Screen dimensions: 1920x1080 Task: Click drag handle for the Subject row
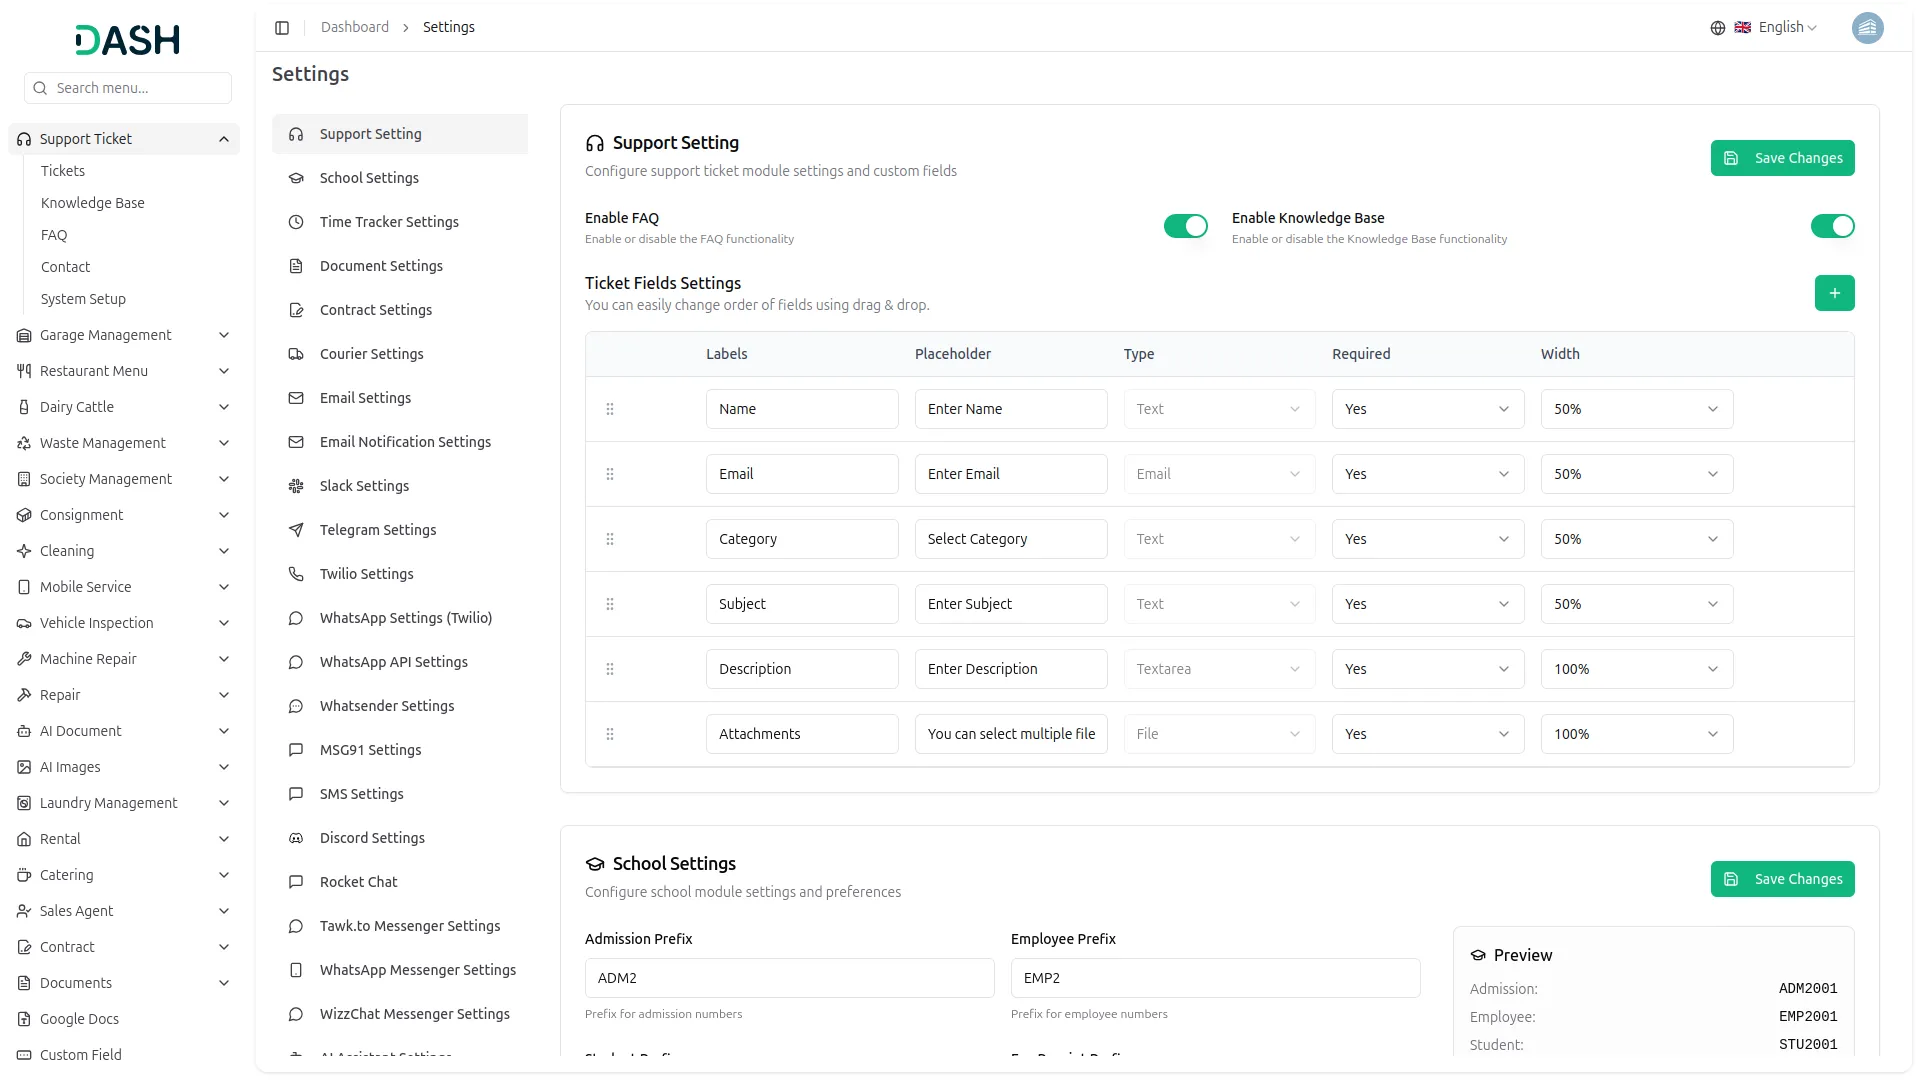pyautogui.click(x=610, y=604)
